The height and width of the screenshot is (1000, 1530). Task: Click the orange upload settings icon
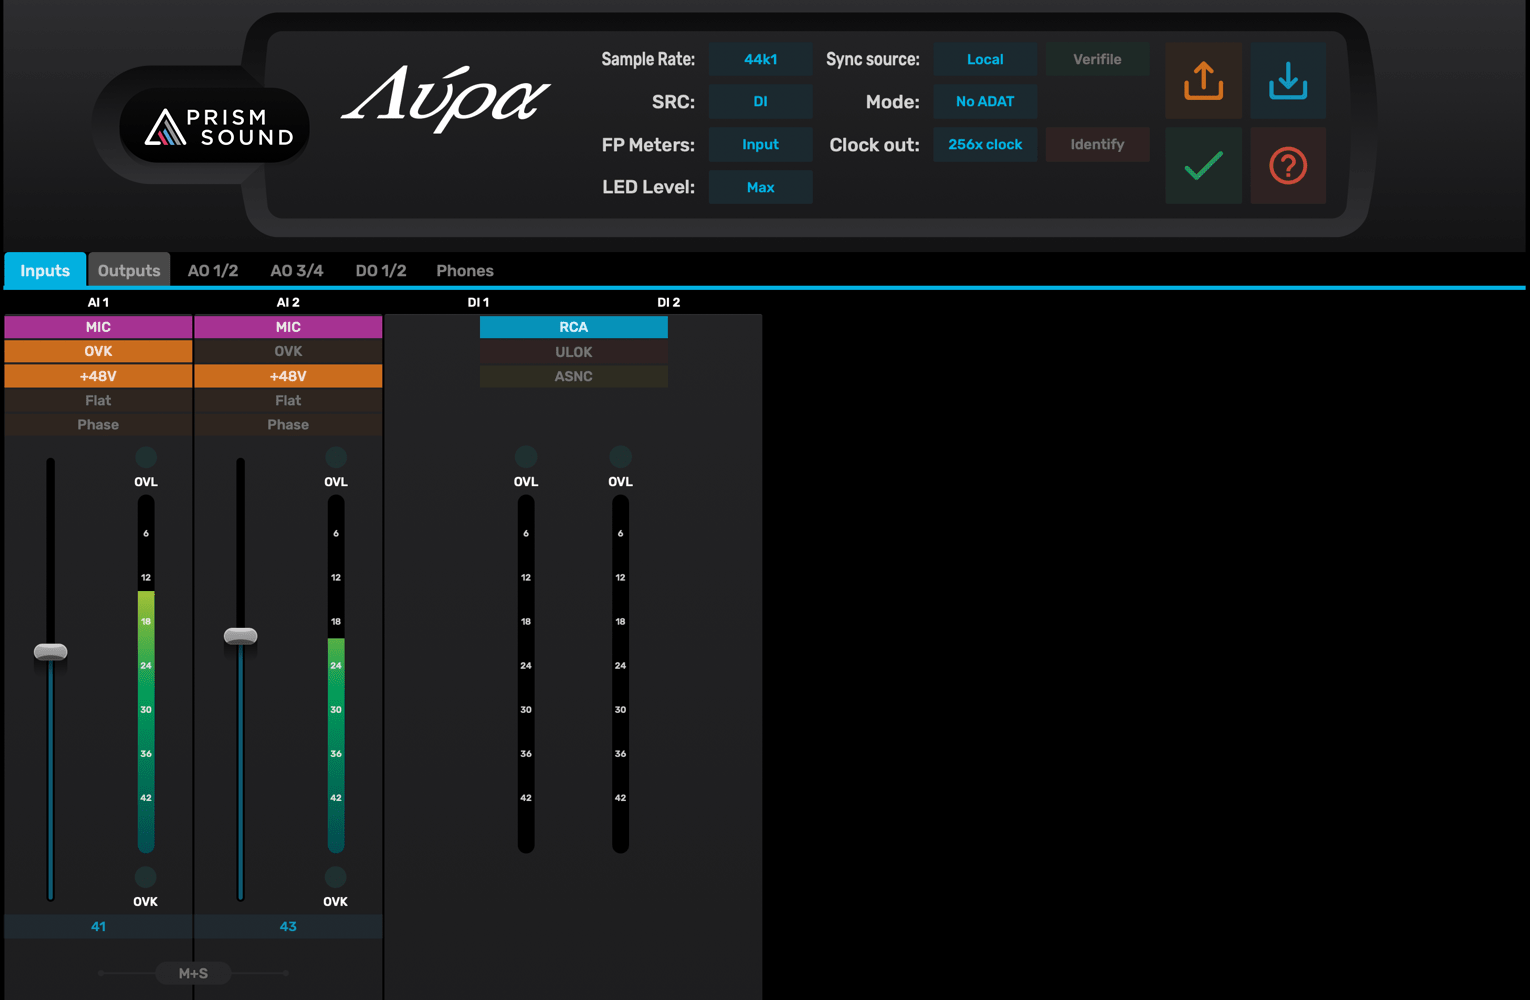click(x=1203, y=81)
